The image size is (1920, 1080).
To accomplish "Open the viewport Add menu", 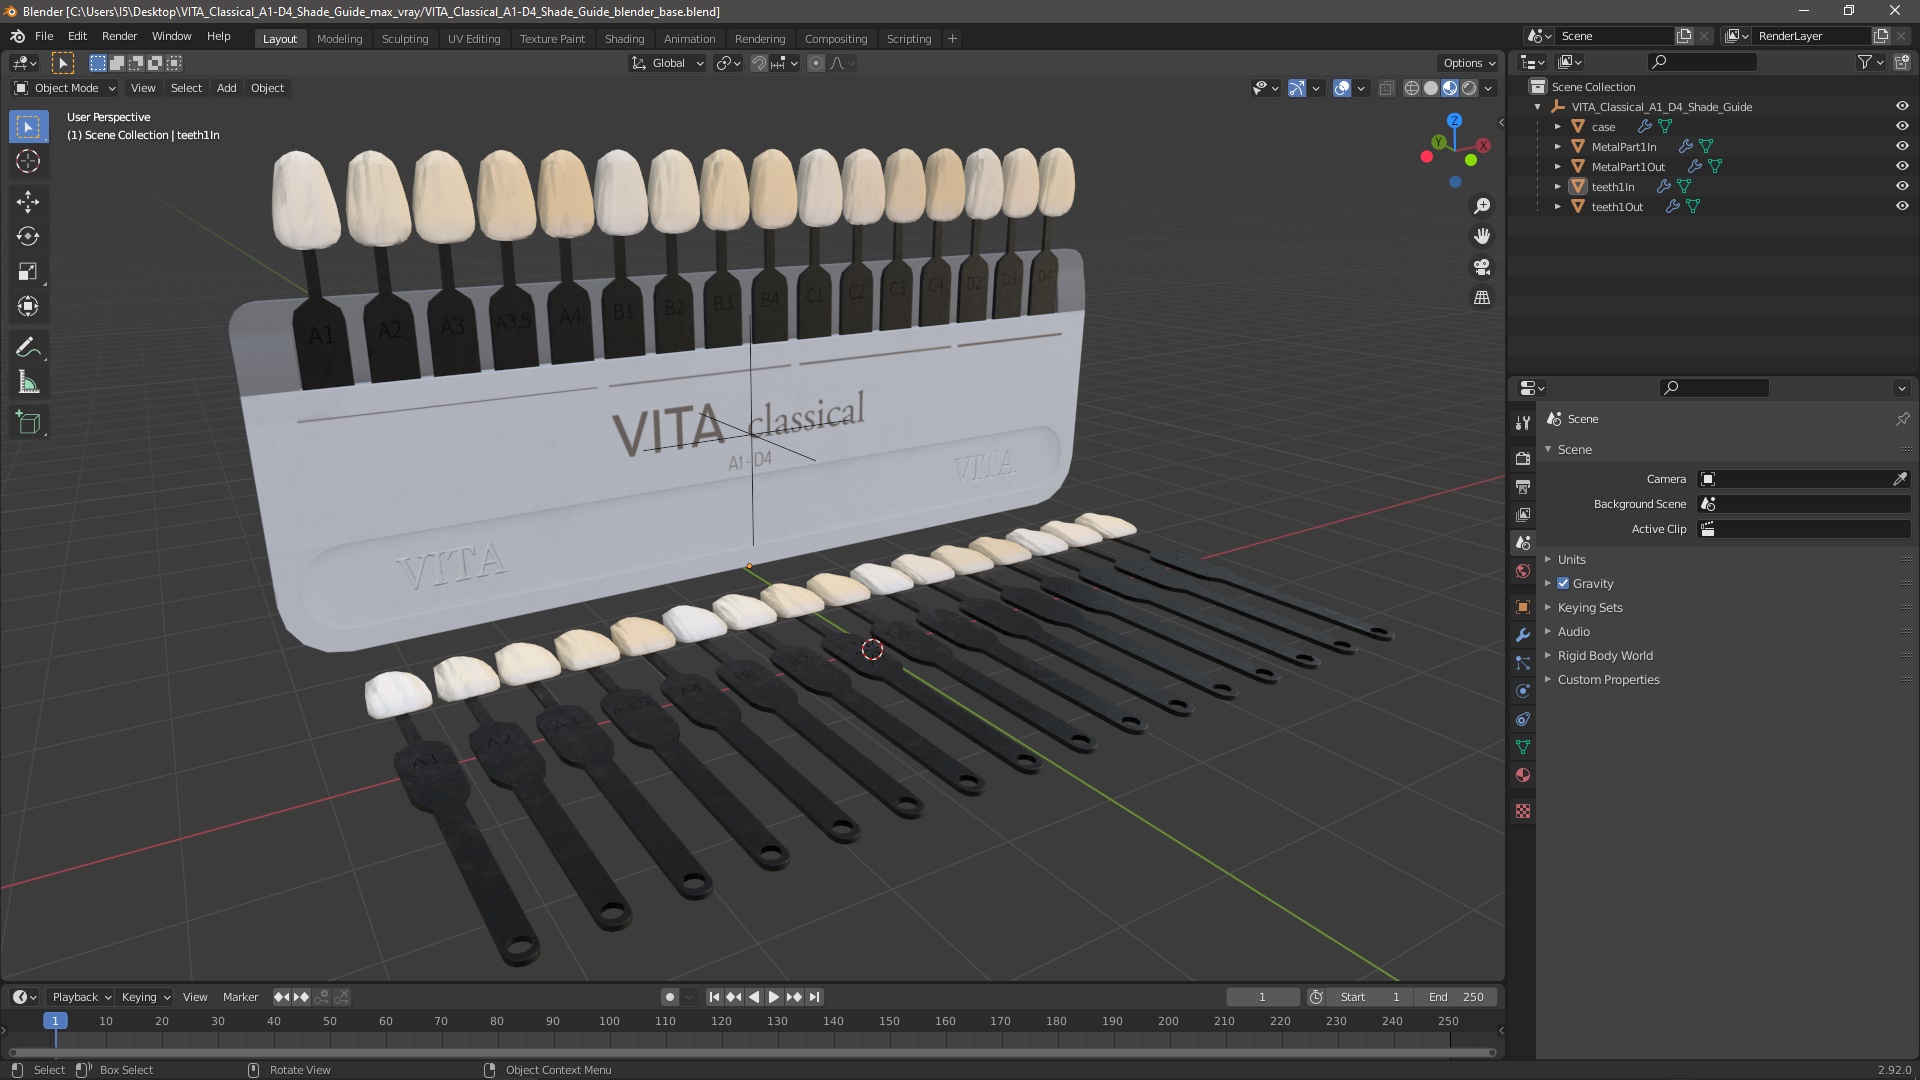I will coord(227,88).
